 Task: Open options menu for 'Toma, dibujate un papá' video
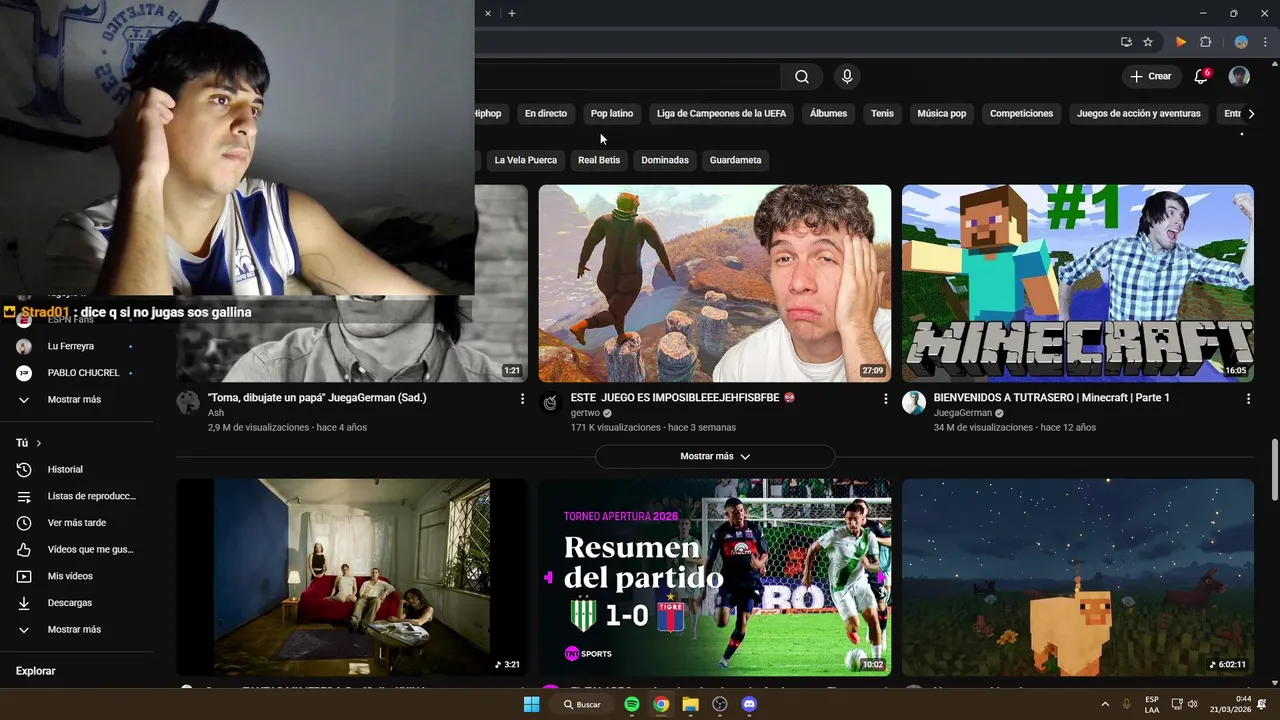522,399
